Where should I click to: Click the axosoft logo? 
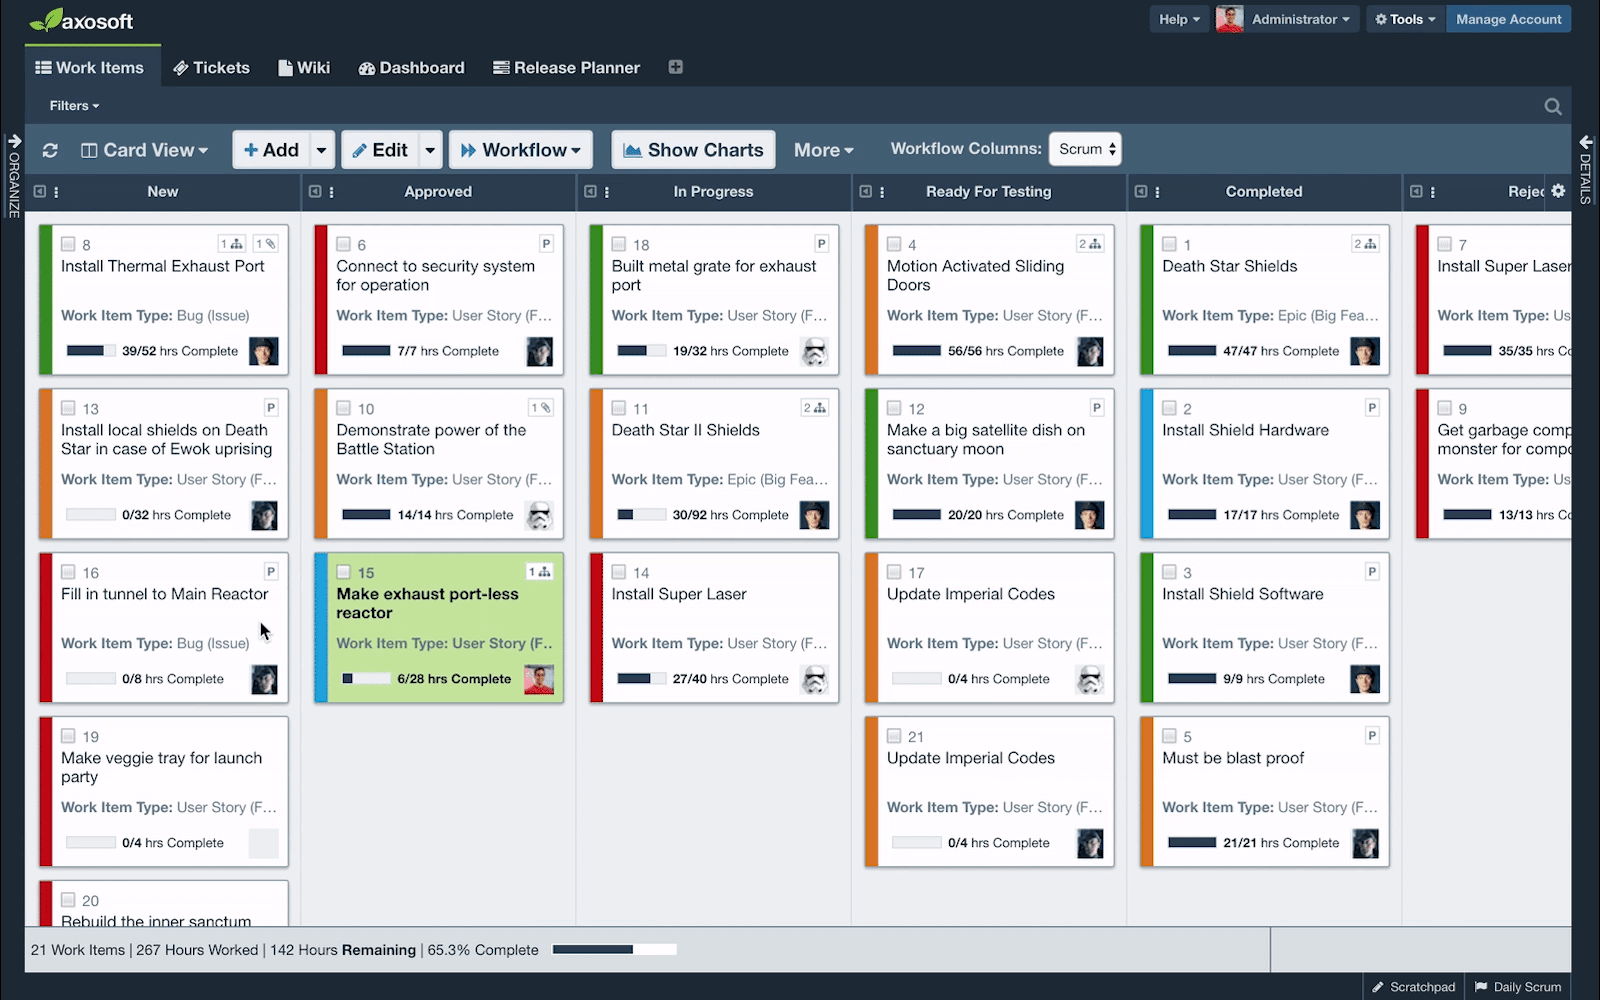point(81,20)
